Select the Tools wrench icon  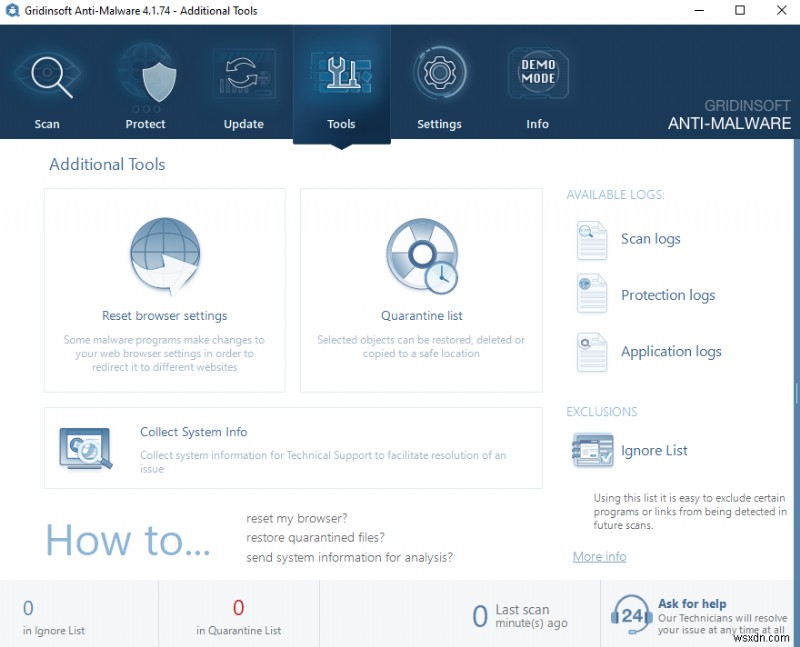click(x=342, y=73)
